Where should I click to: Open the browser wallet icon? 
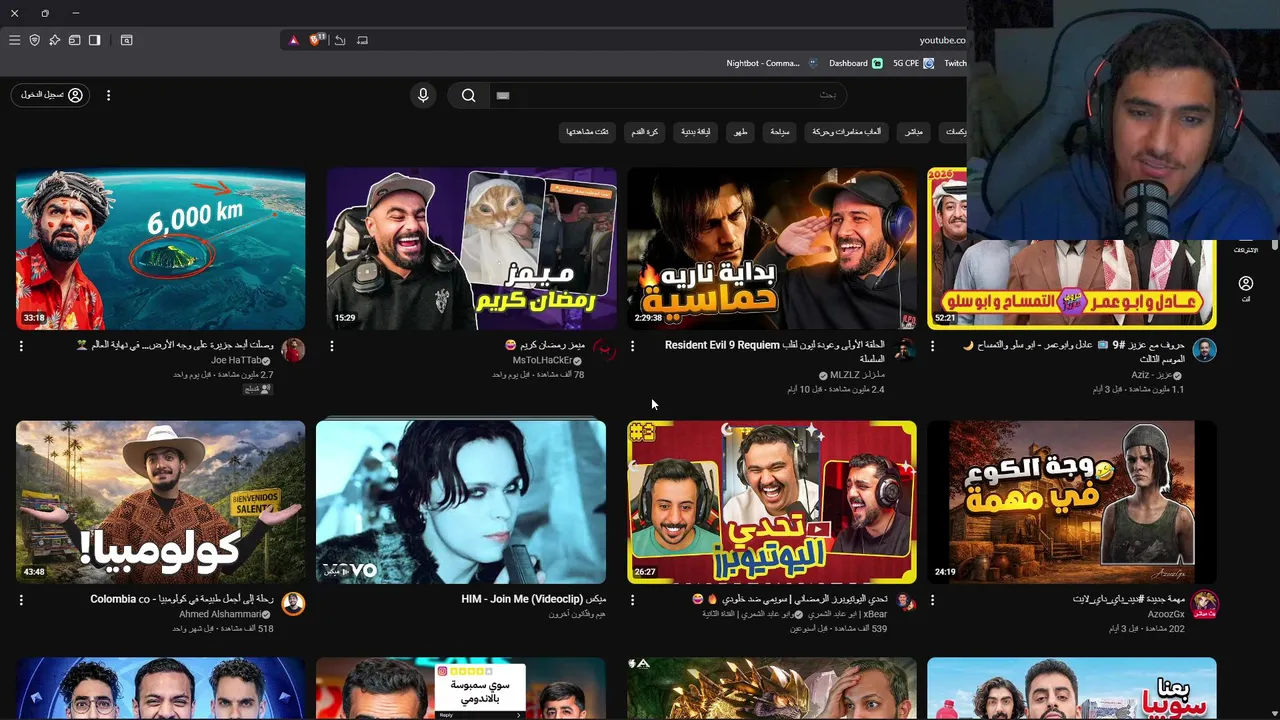pos(74,40)
